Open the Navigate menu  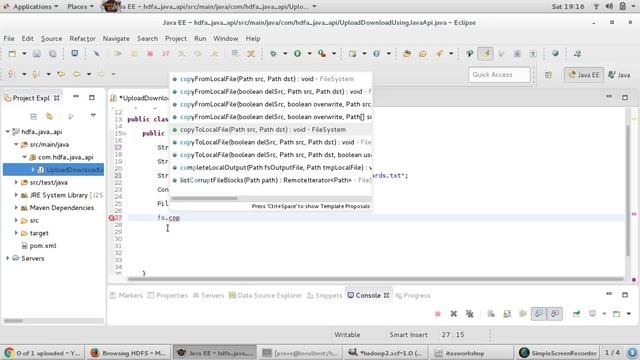[x=116, y=38]
